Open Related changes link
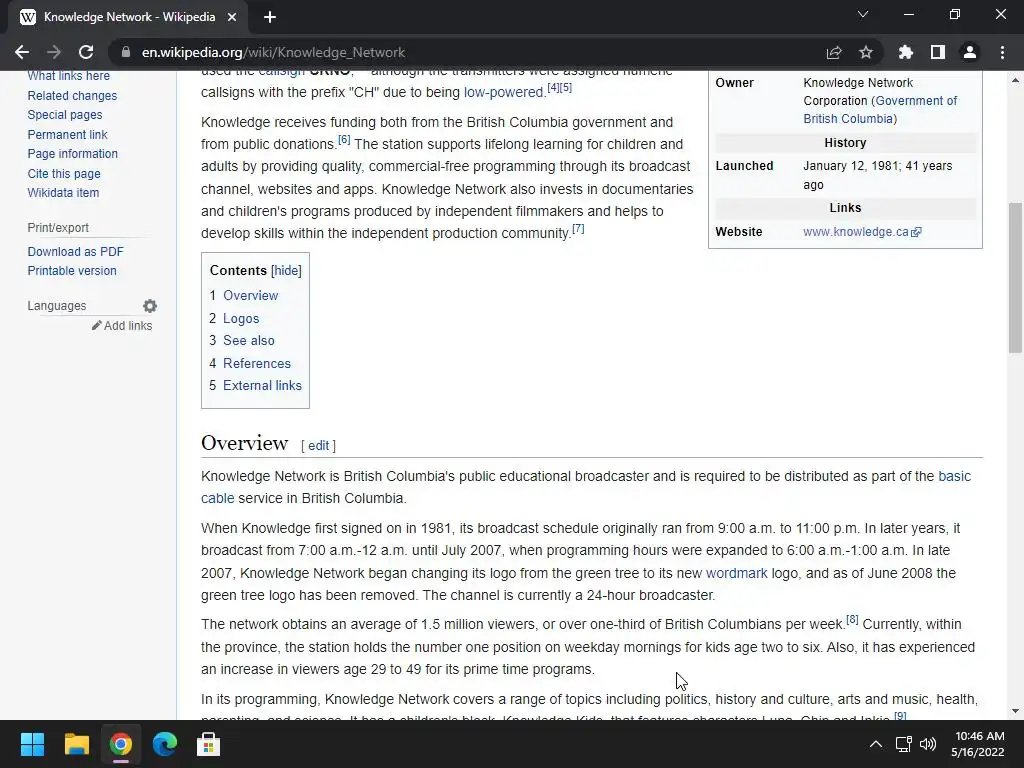This screenshot has height=768, width=1024. click(x=72, y=95)
